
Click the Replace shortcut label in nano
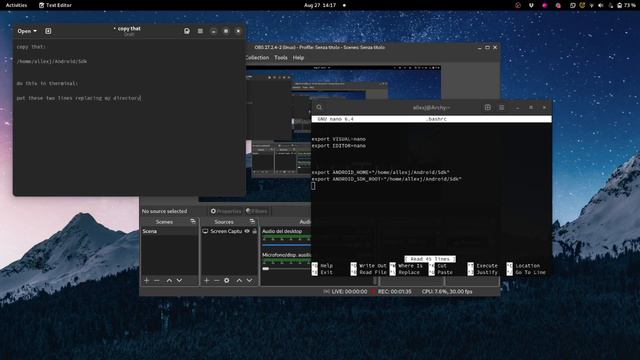point(409,272)
